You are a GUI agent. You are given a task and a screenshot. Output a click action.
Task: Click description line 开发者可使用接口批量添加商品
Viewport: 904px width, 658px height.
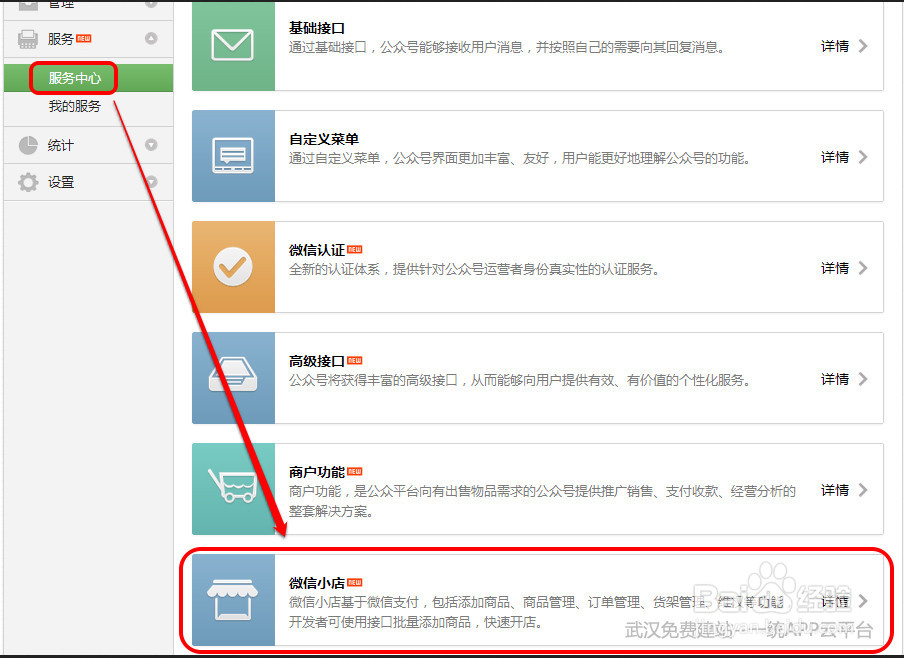tap(415, 622)
